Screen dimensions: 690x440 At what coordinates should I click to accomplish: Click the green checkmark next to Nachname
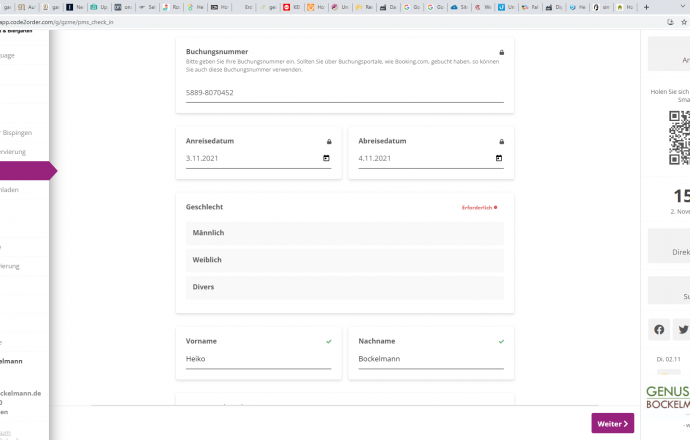501,341
